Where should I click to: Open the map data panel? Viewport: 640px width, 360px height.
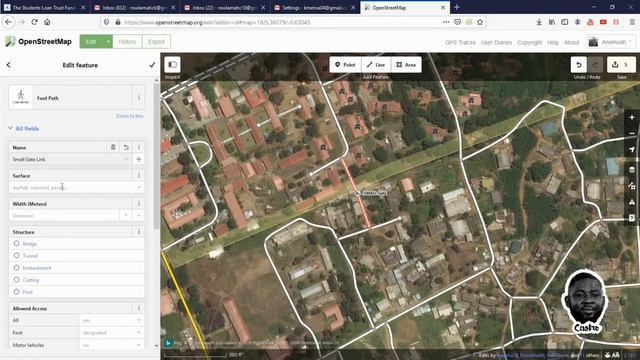tap(632, 186)
